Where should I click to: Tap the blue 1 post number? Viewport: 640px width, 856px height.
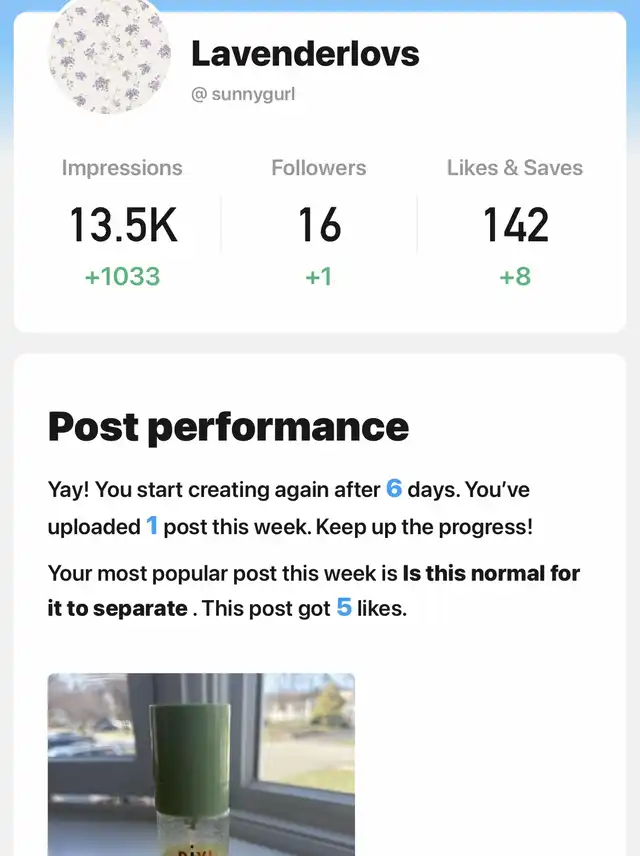tap(152, 526)
